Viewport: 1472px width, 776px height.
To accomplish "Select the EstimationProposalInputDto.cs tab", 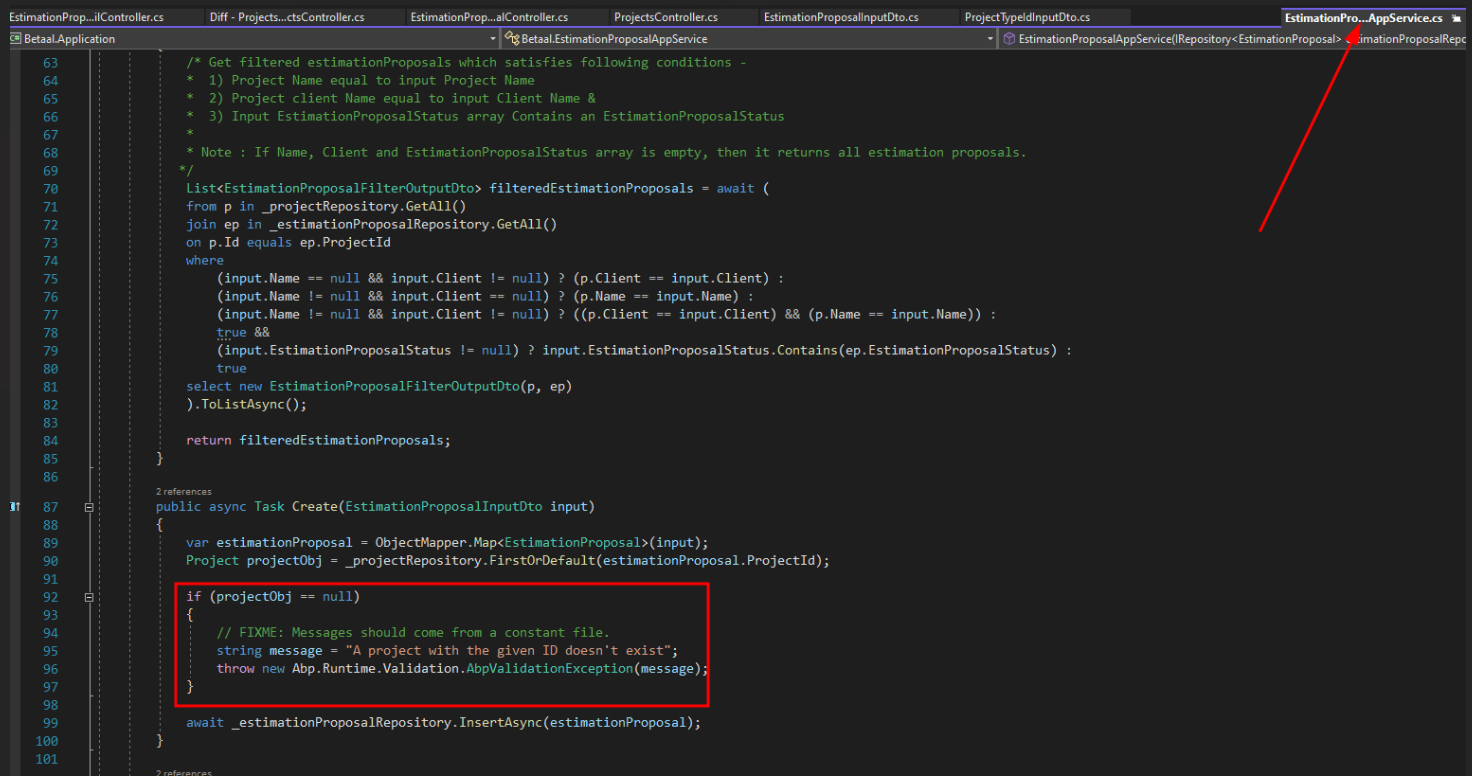I will (x=840, y=18).
